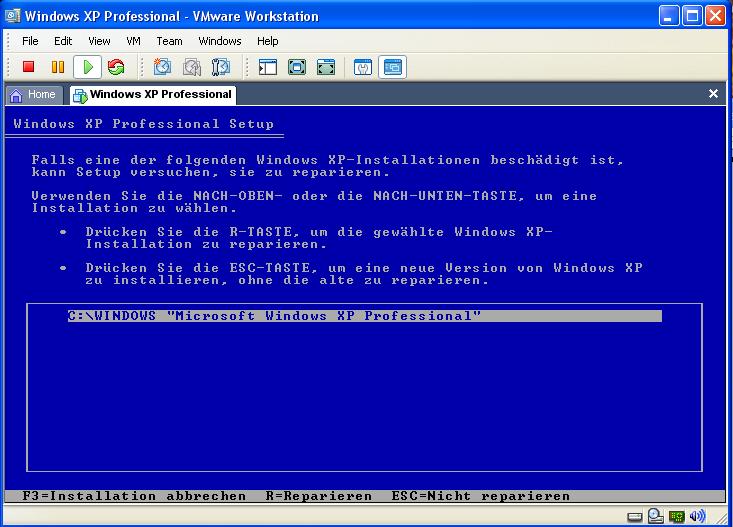Switch to the Home tab
Screen dimensions: 733x527
coord(34,95)
